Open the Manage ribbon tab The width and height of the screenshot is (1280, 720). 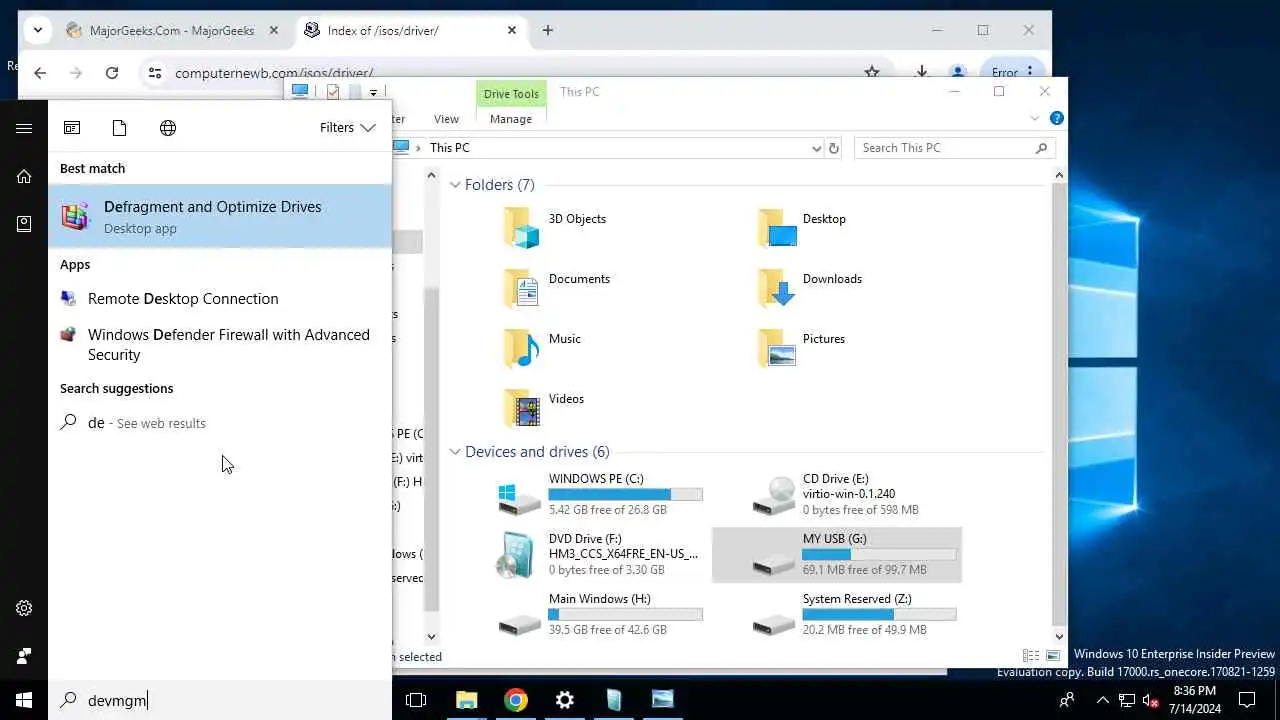pos(511,119)
